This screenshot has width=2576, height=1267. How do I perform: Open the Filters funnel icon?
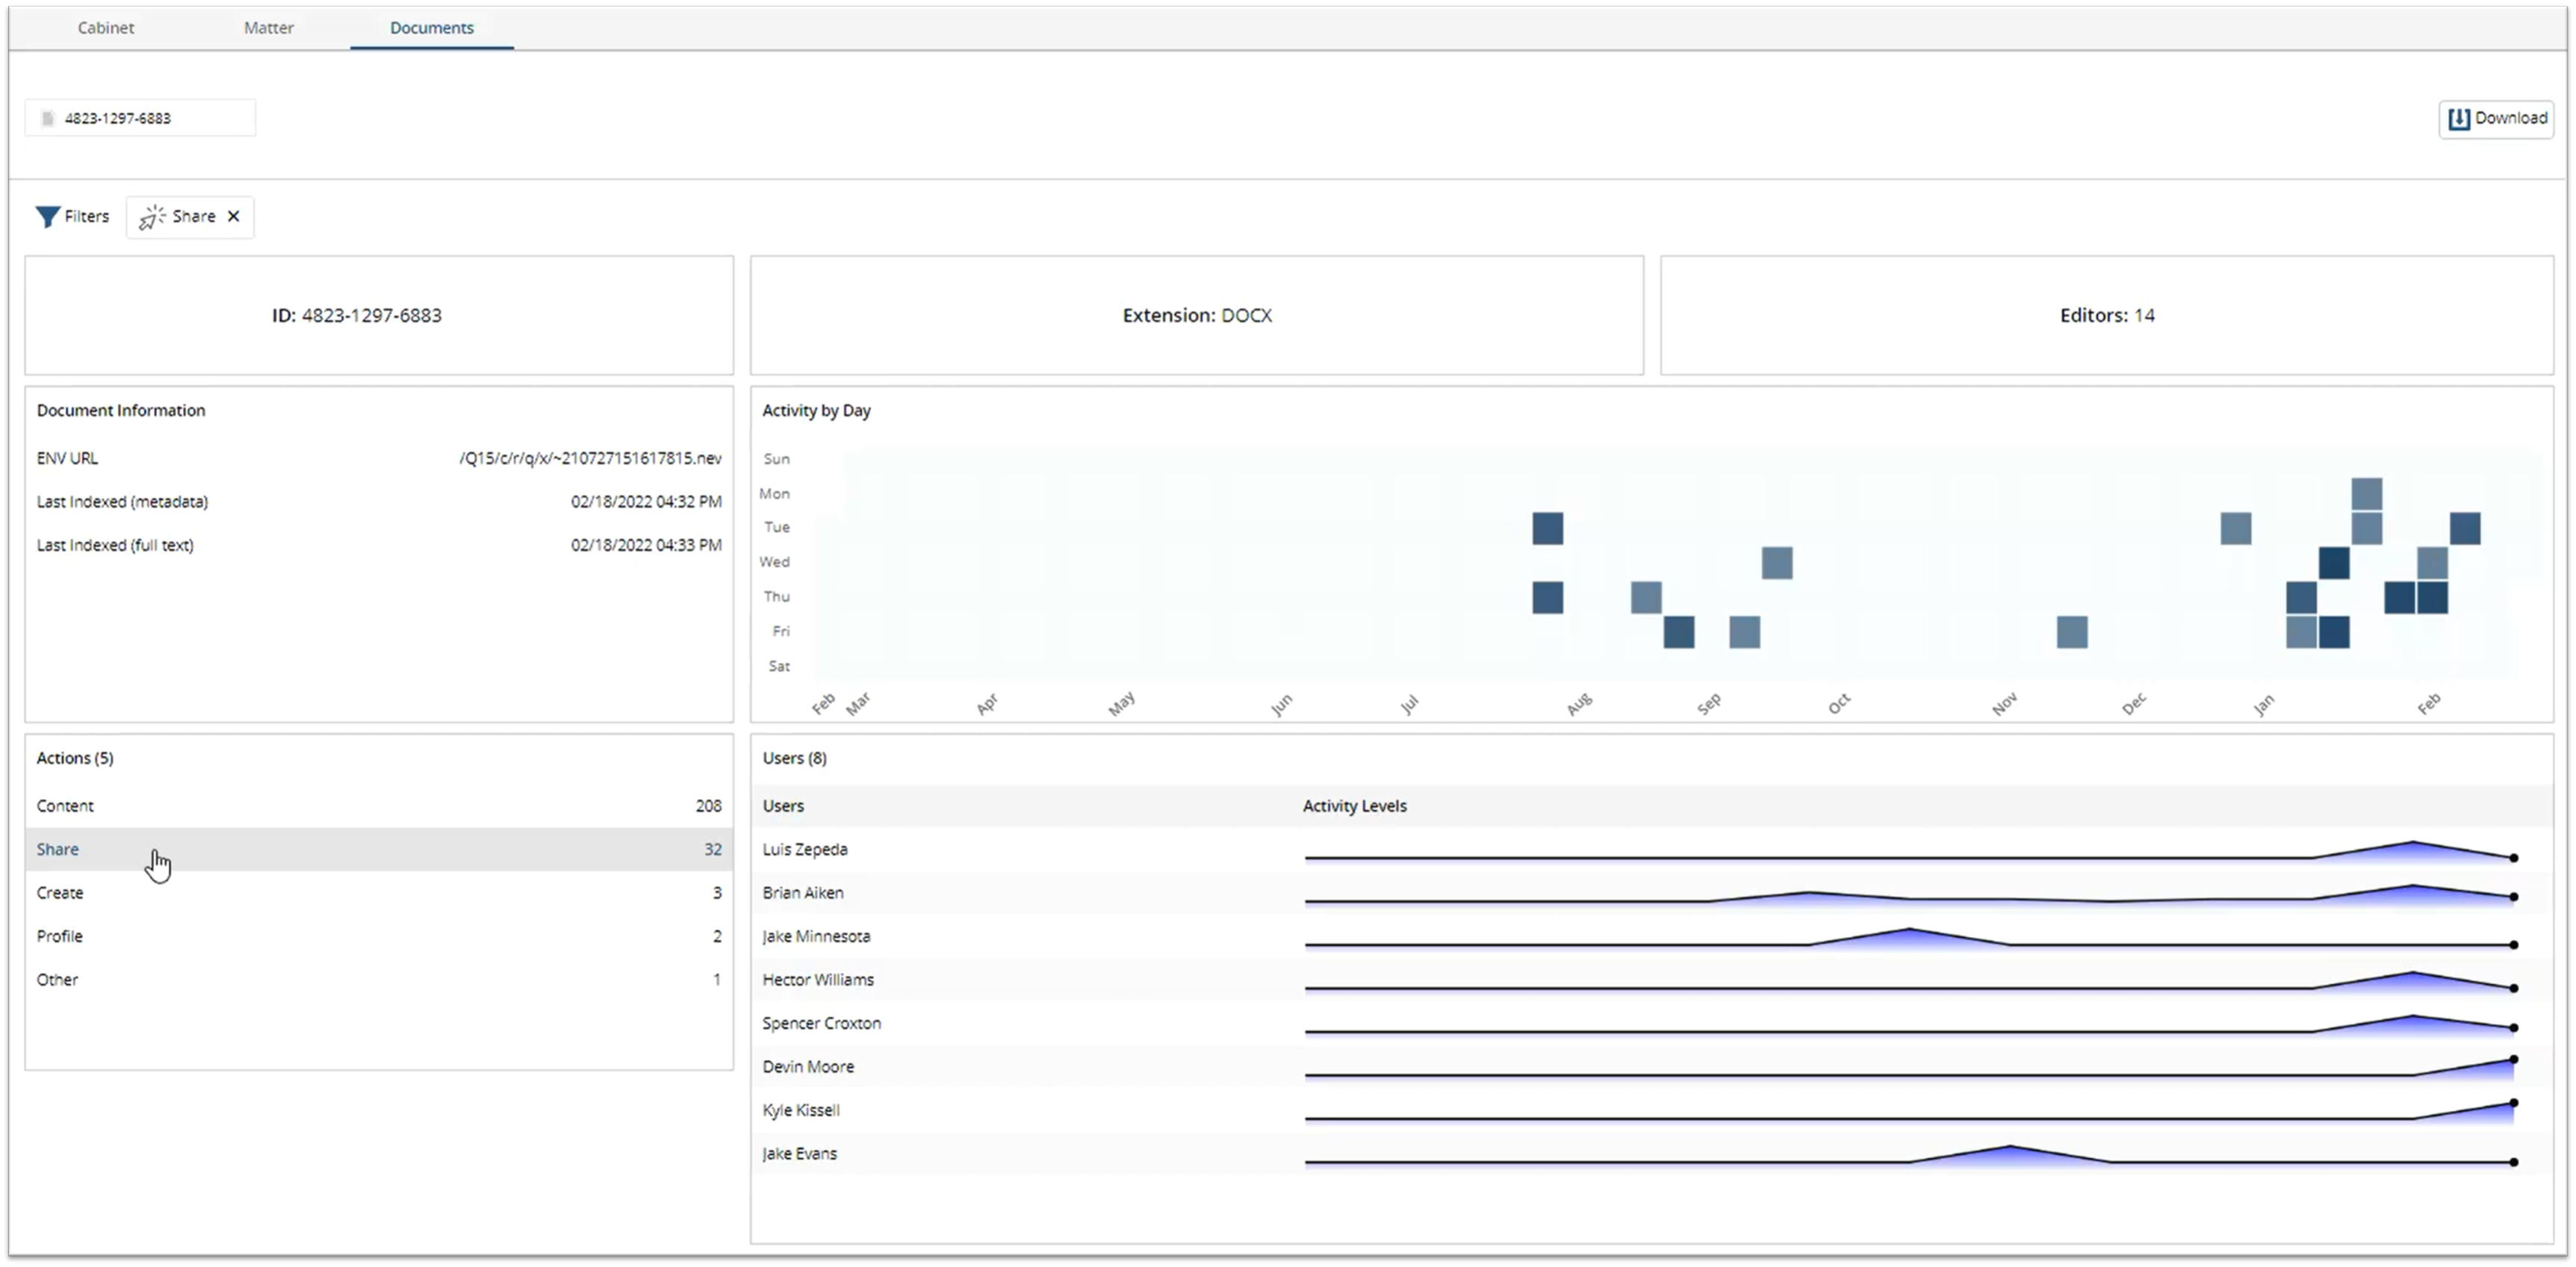(47, 216)
